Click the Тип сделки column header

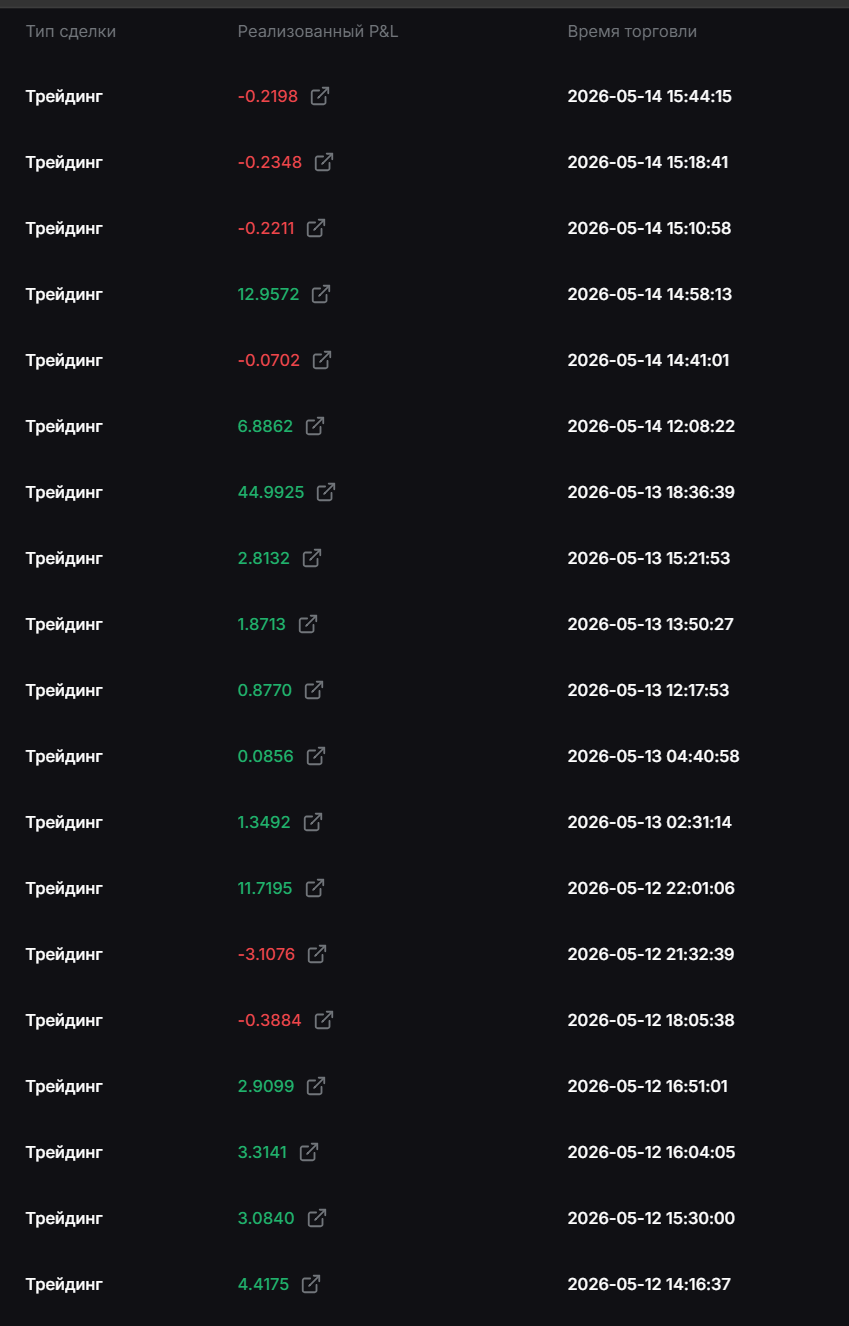(x=71, y=32)
